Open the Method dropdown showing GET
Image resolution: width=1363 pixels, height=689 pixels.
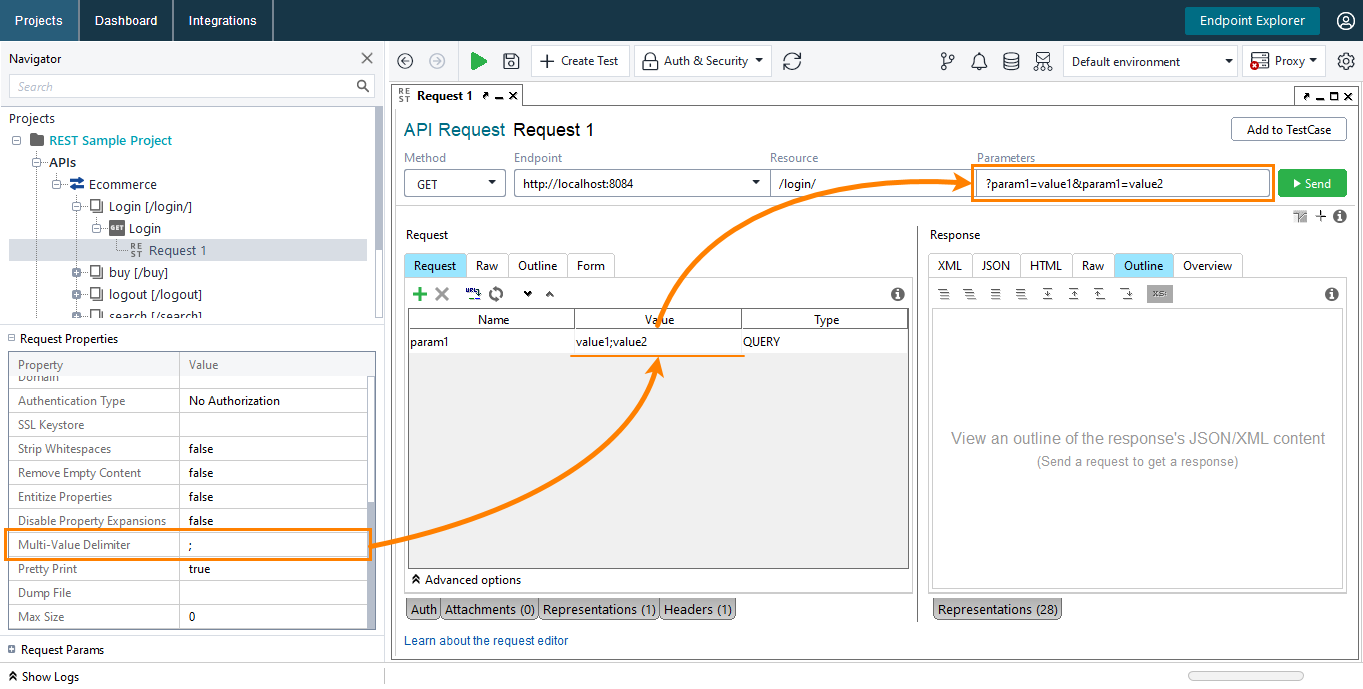click(x=454, y=184)
